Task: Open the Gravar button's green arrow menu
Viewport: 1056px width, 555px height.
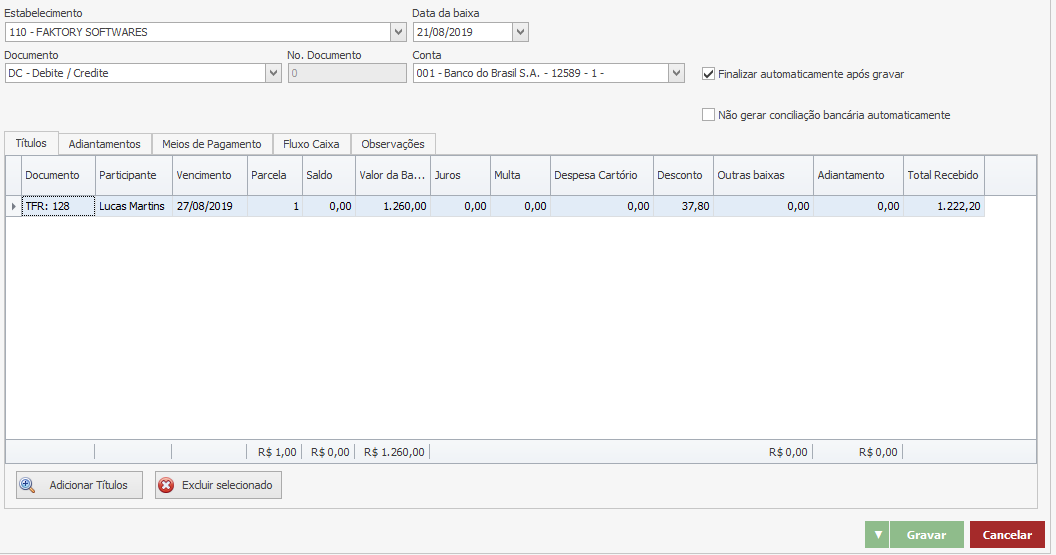Action: [x=877, y=535]
